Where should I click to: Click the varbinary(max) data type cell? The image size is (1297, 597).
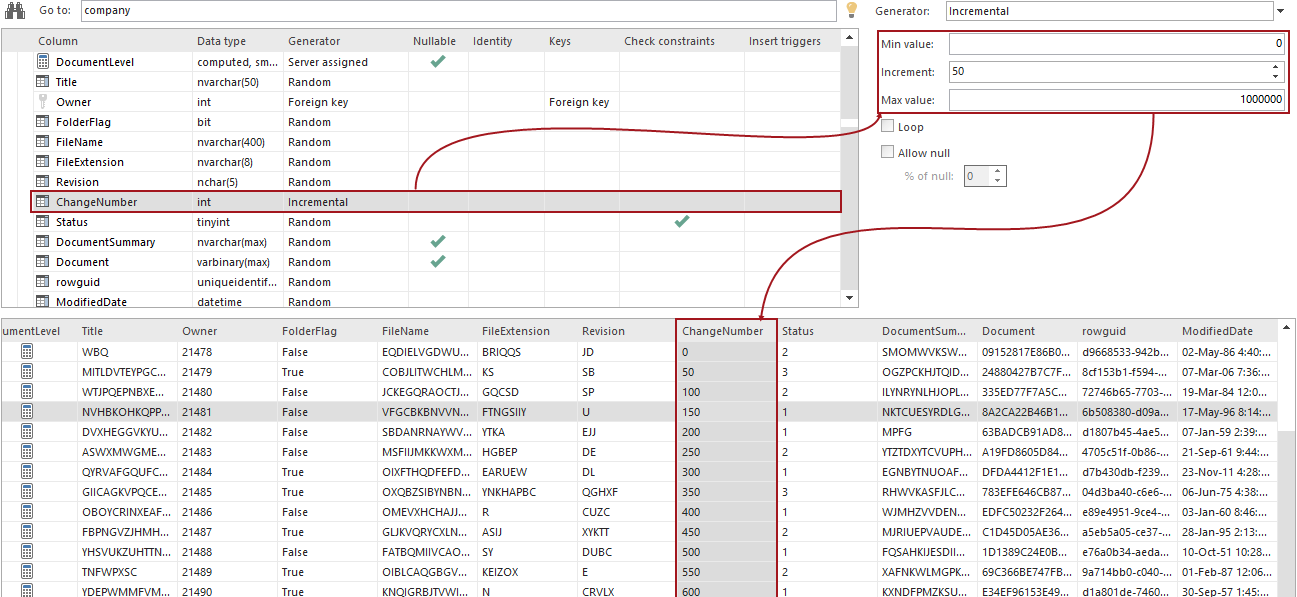234,262
